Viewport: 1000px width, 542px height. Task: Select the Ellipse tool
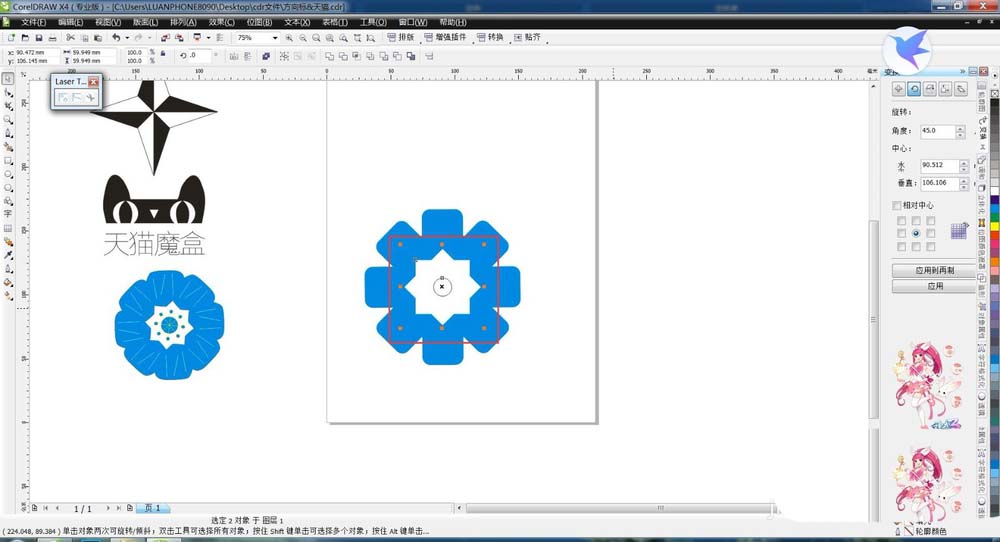click(x=8, y=173)
